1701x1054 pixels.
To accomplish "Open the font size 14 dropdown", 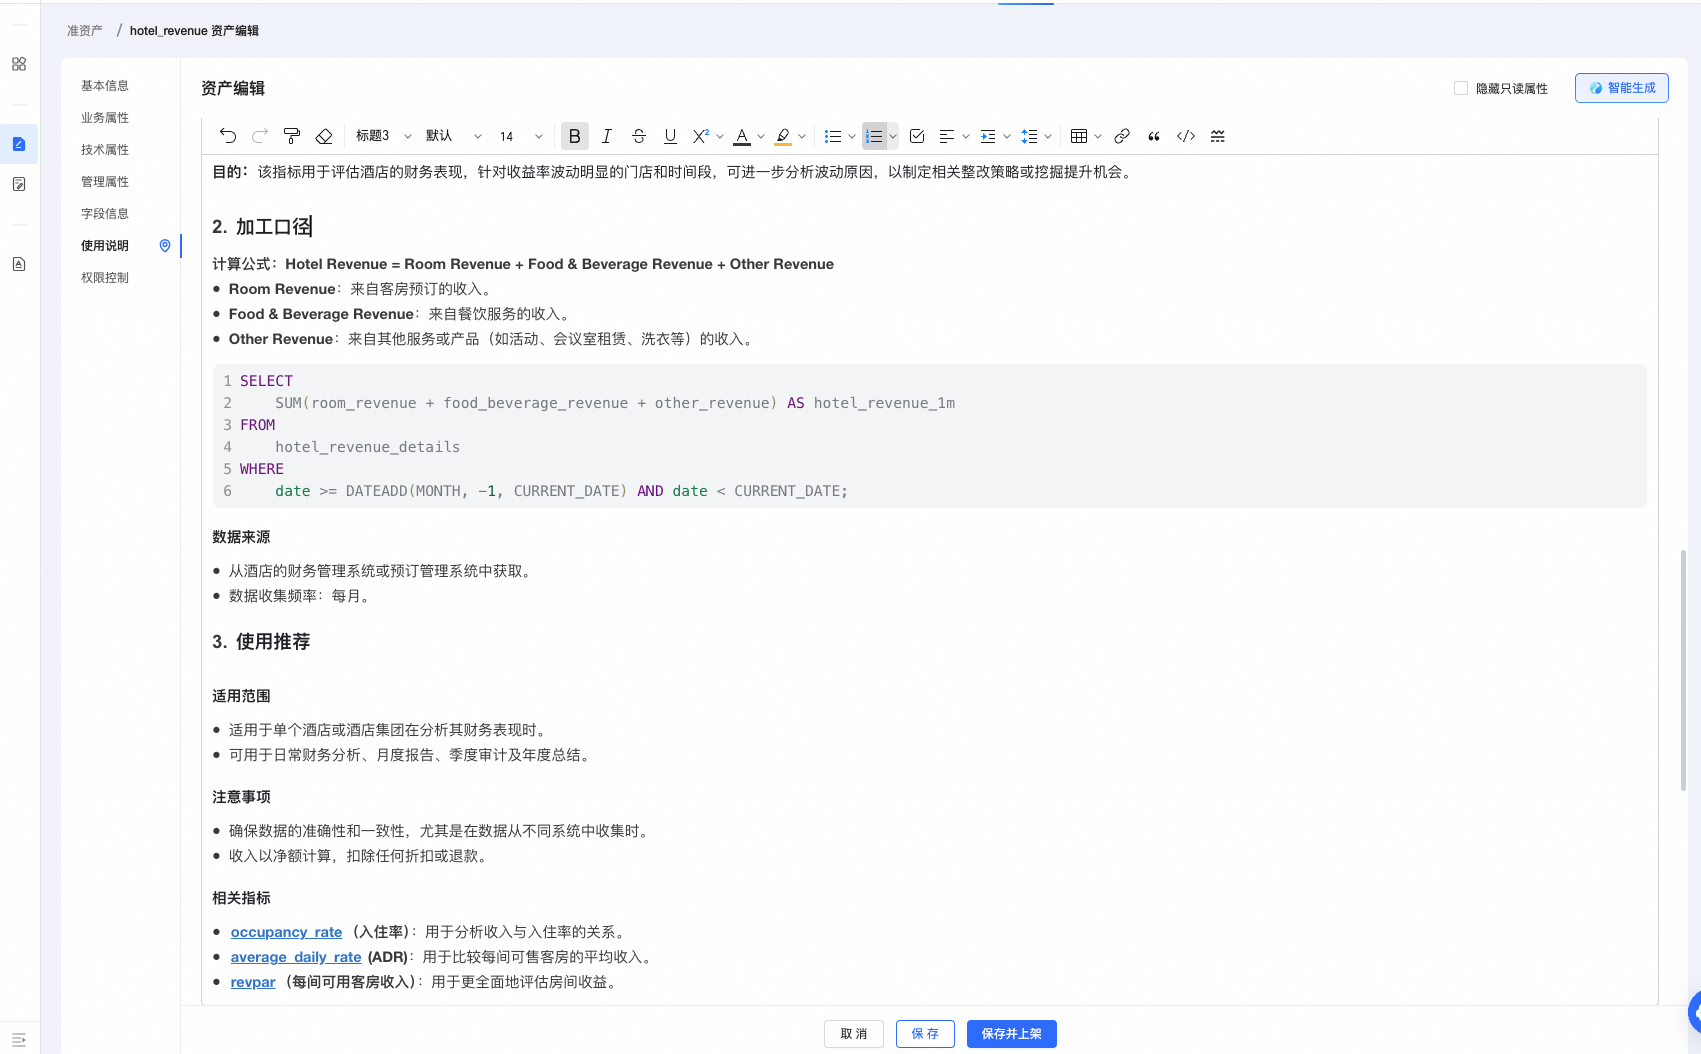I will [x=518, y=136].
